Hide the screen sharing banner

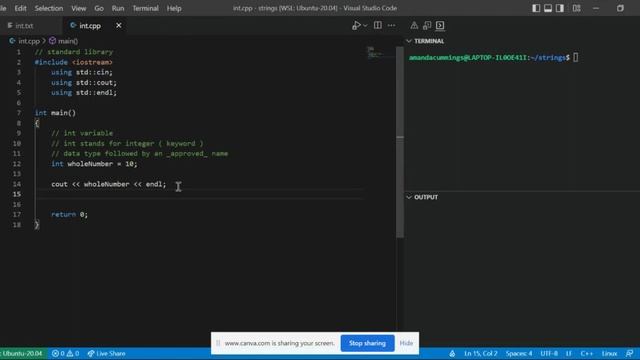coord(406,343)
